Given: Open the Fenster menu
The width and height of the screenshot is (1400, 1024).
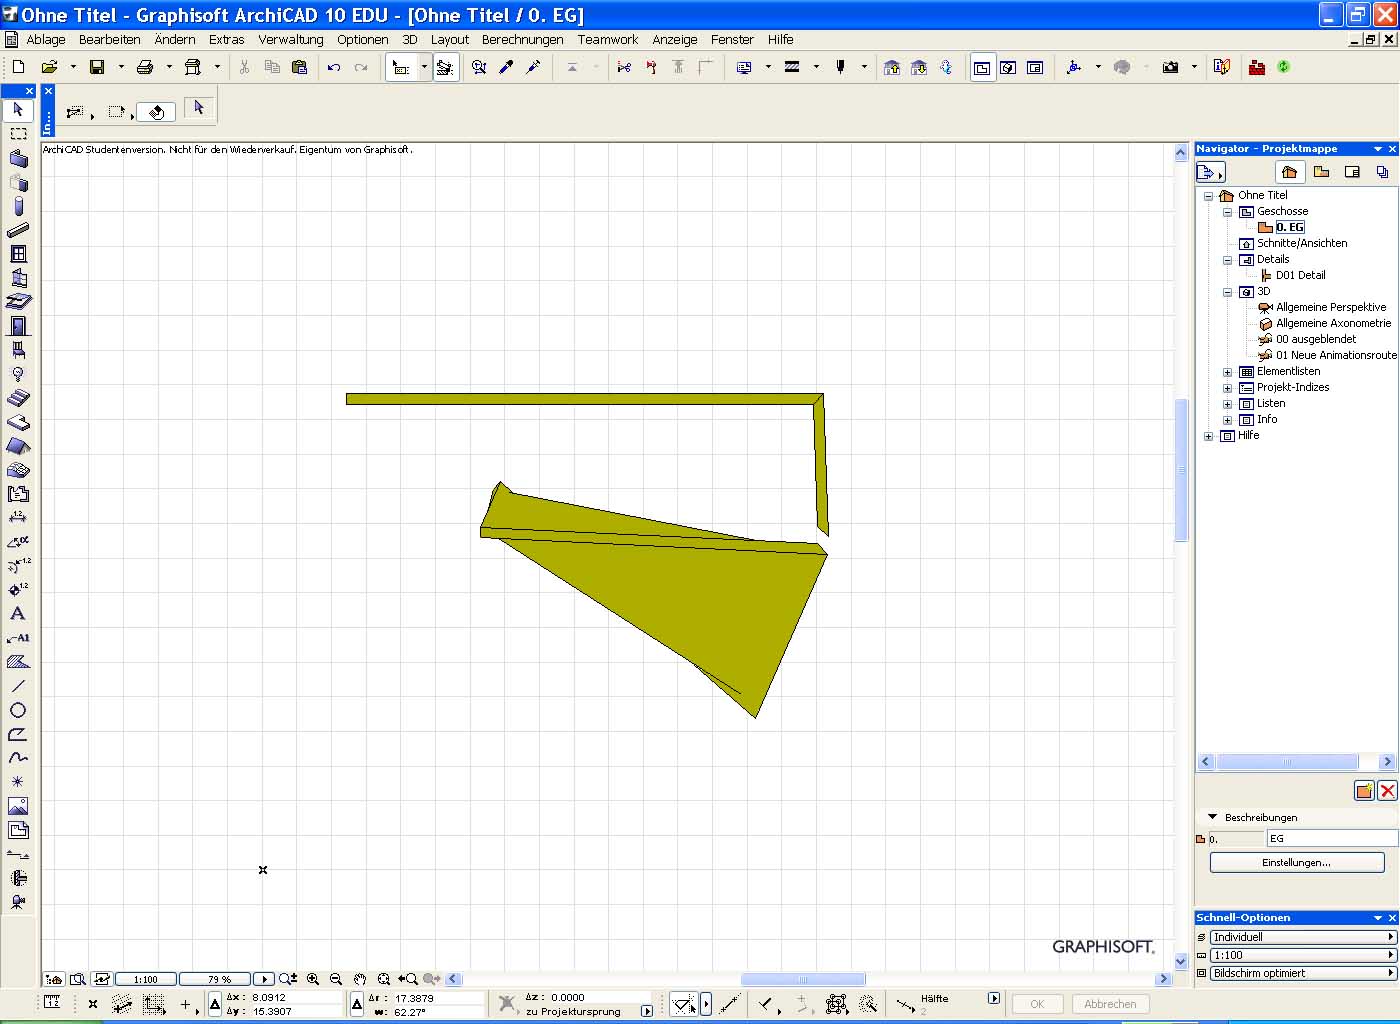Looking at the screenshot, I should point(732,40).
